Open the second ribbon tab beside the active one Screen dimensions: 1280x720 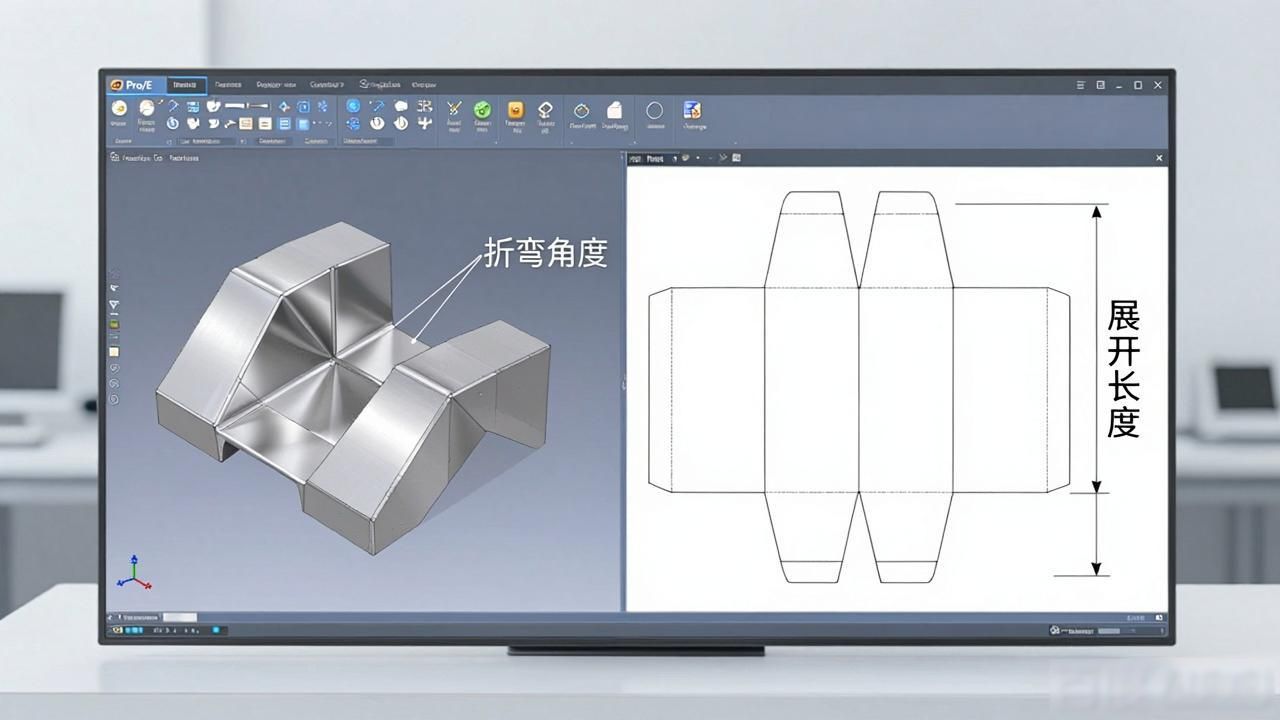pyautogui.click(x=229, y=86)
